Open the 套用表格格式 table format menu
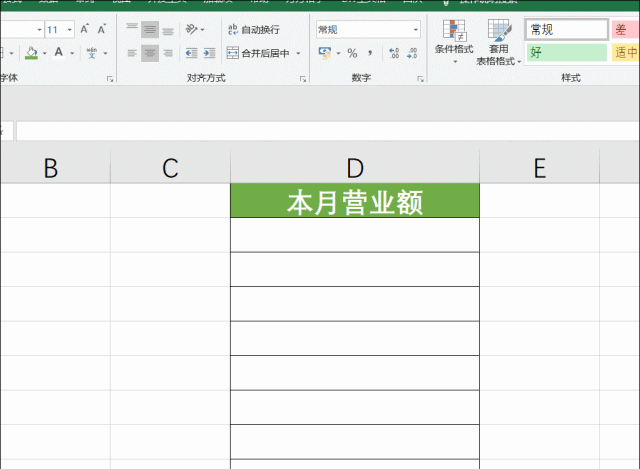The width and height of the screenshot is (640, 469). pos(498,42)
